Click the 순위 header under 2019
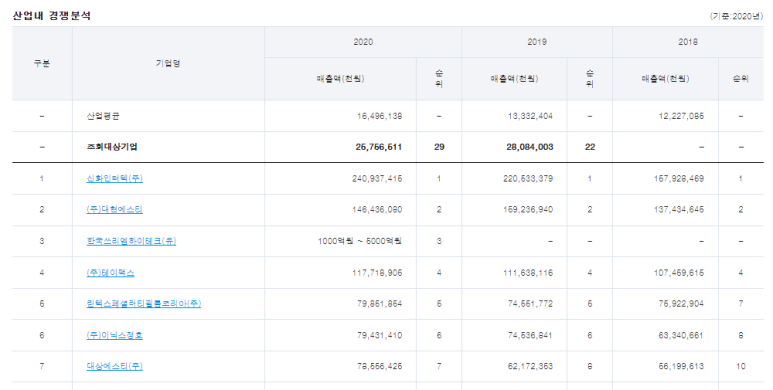The height and width of the screenshot is (390, 773). coord(590,79)
